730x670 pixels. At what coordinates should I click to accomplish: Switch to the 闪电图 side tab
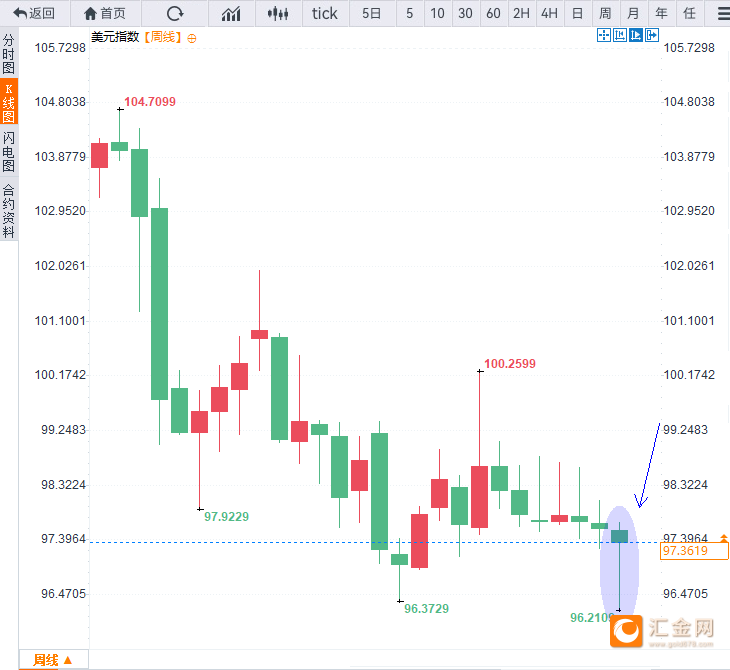coord(9,152)
